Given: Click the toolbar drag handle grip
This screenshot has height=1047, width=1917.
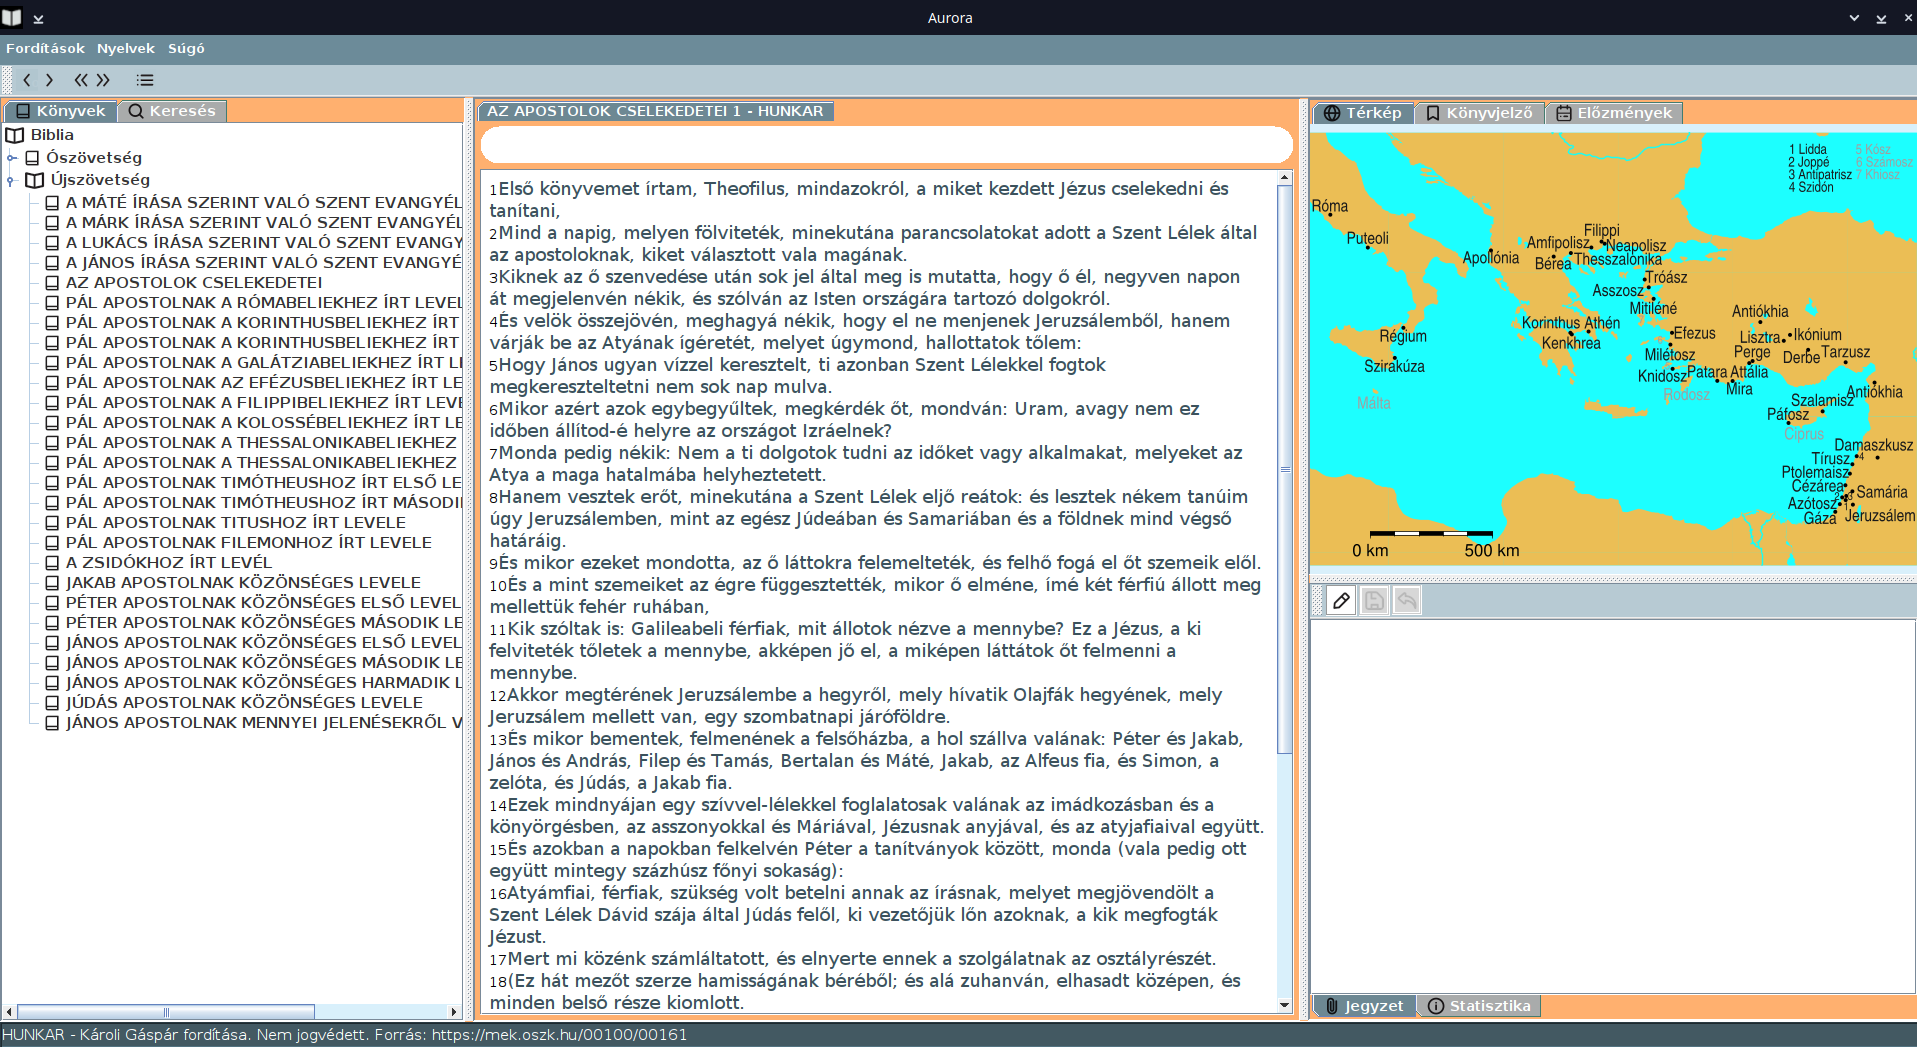Looking at the screenshot, I should click(8, 80).
